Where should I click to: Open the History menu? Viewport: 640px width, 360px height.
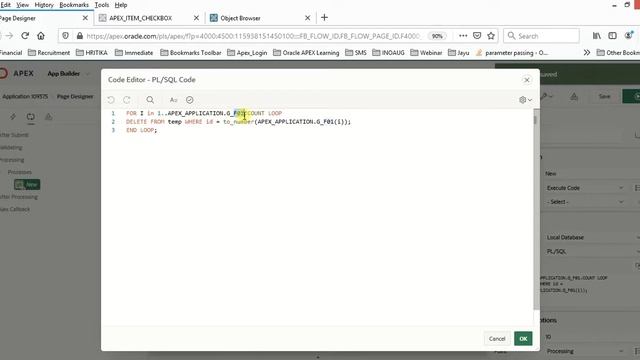coord(44,5)
